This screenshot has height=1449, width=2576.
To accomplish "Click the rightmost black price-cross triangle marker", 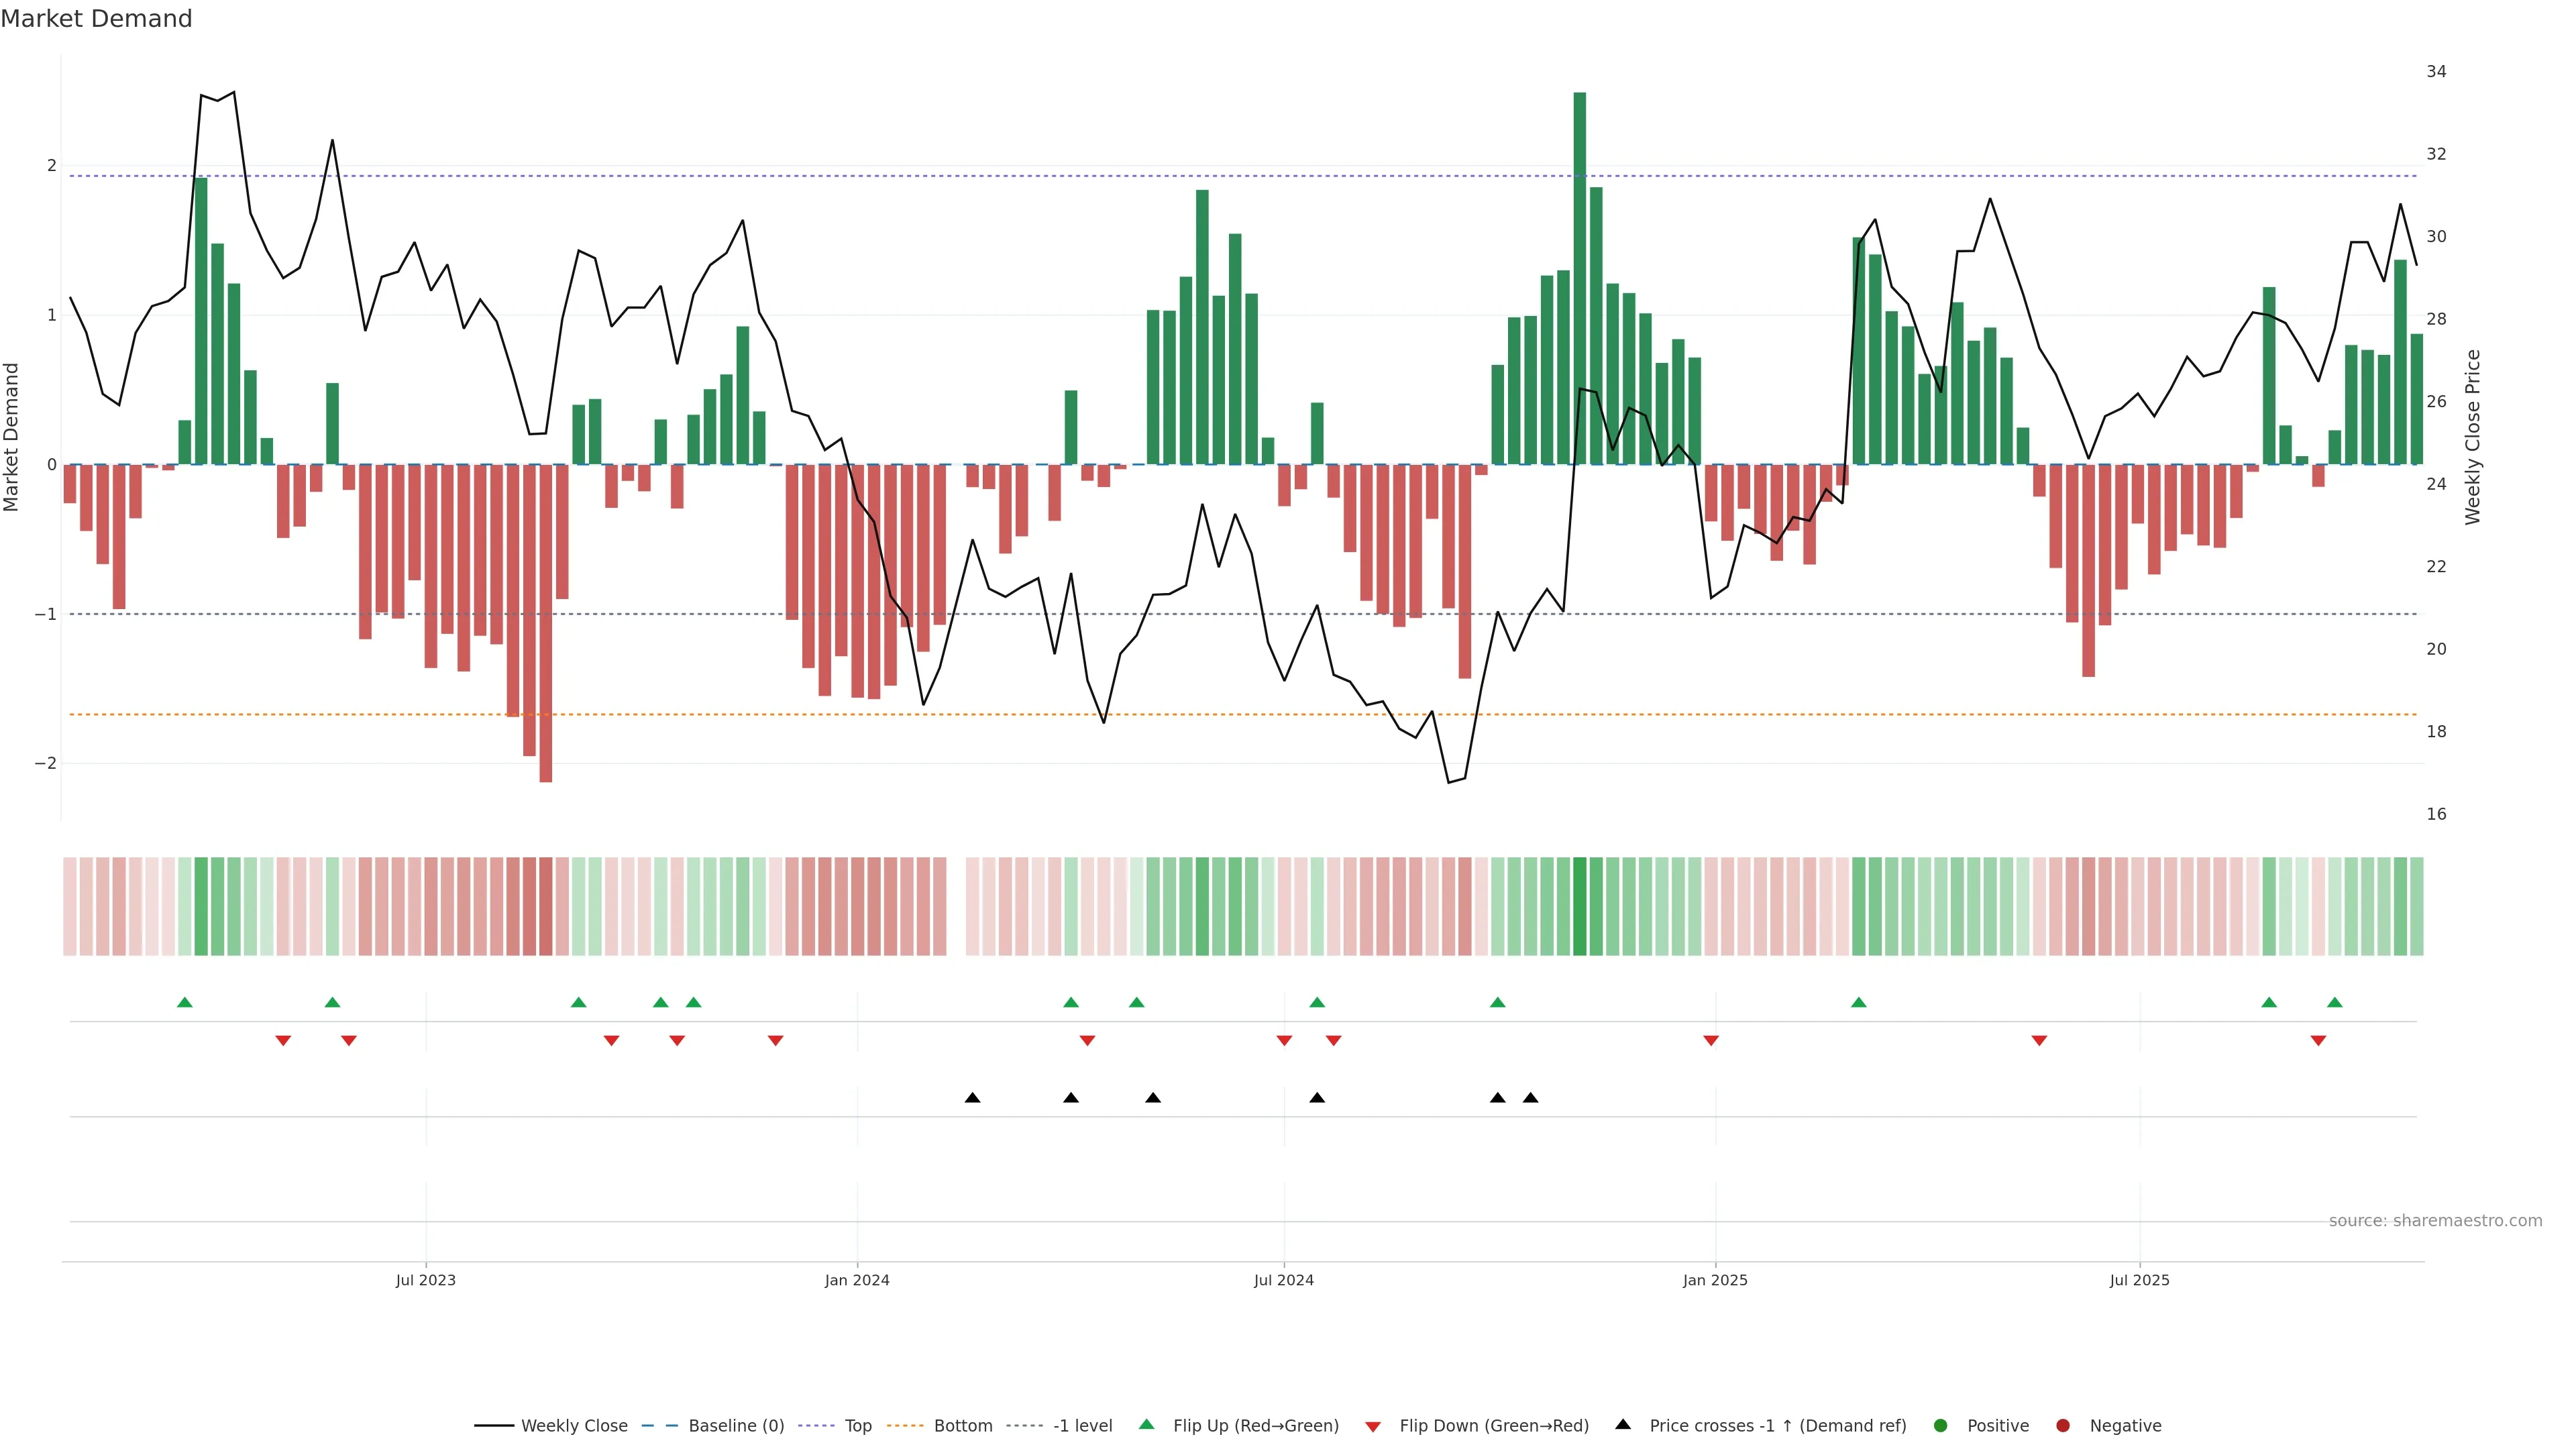I will coord(1530,1098).
